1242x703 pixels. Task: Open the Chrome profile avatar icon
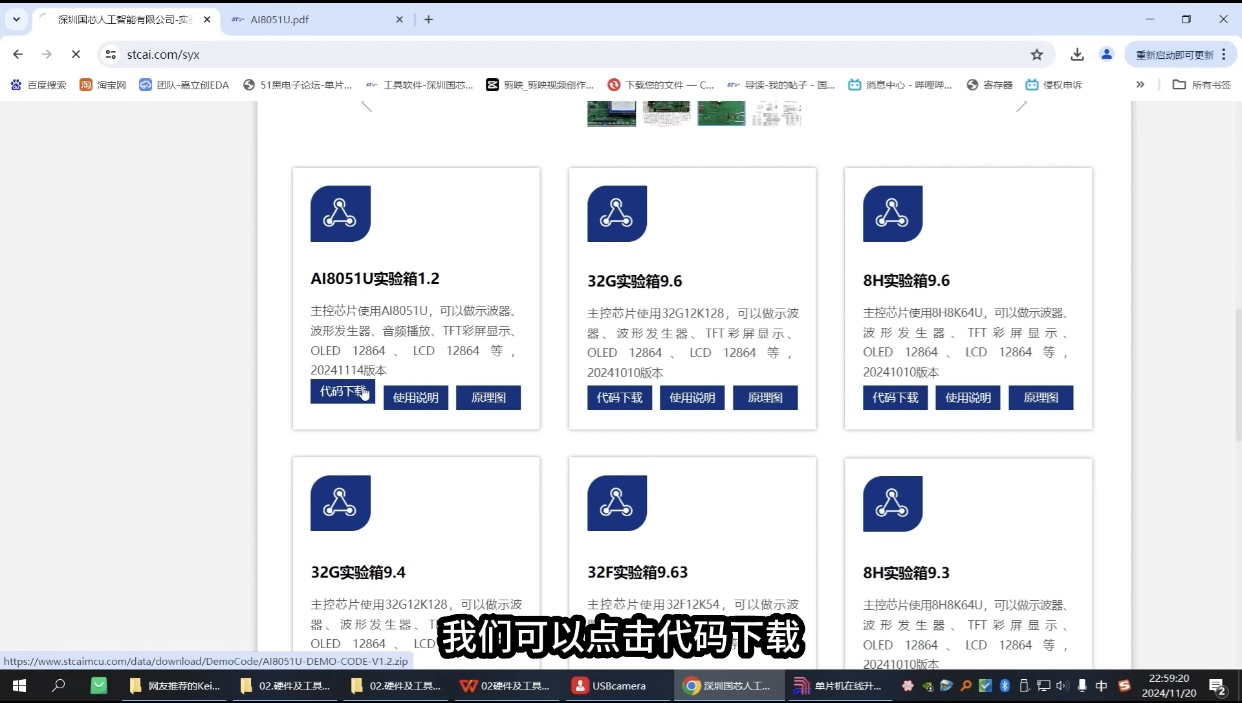pyautogui.click(x=1106, y=54)
